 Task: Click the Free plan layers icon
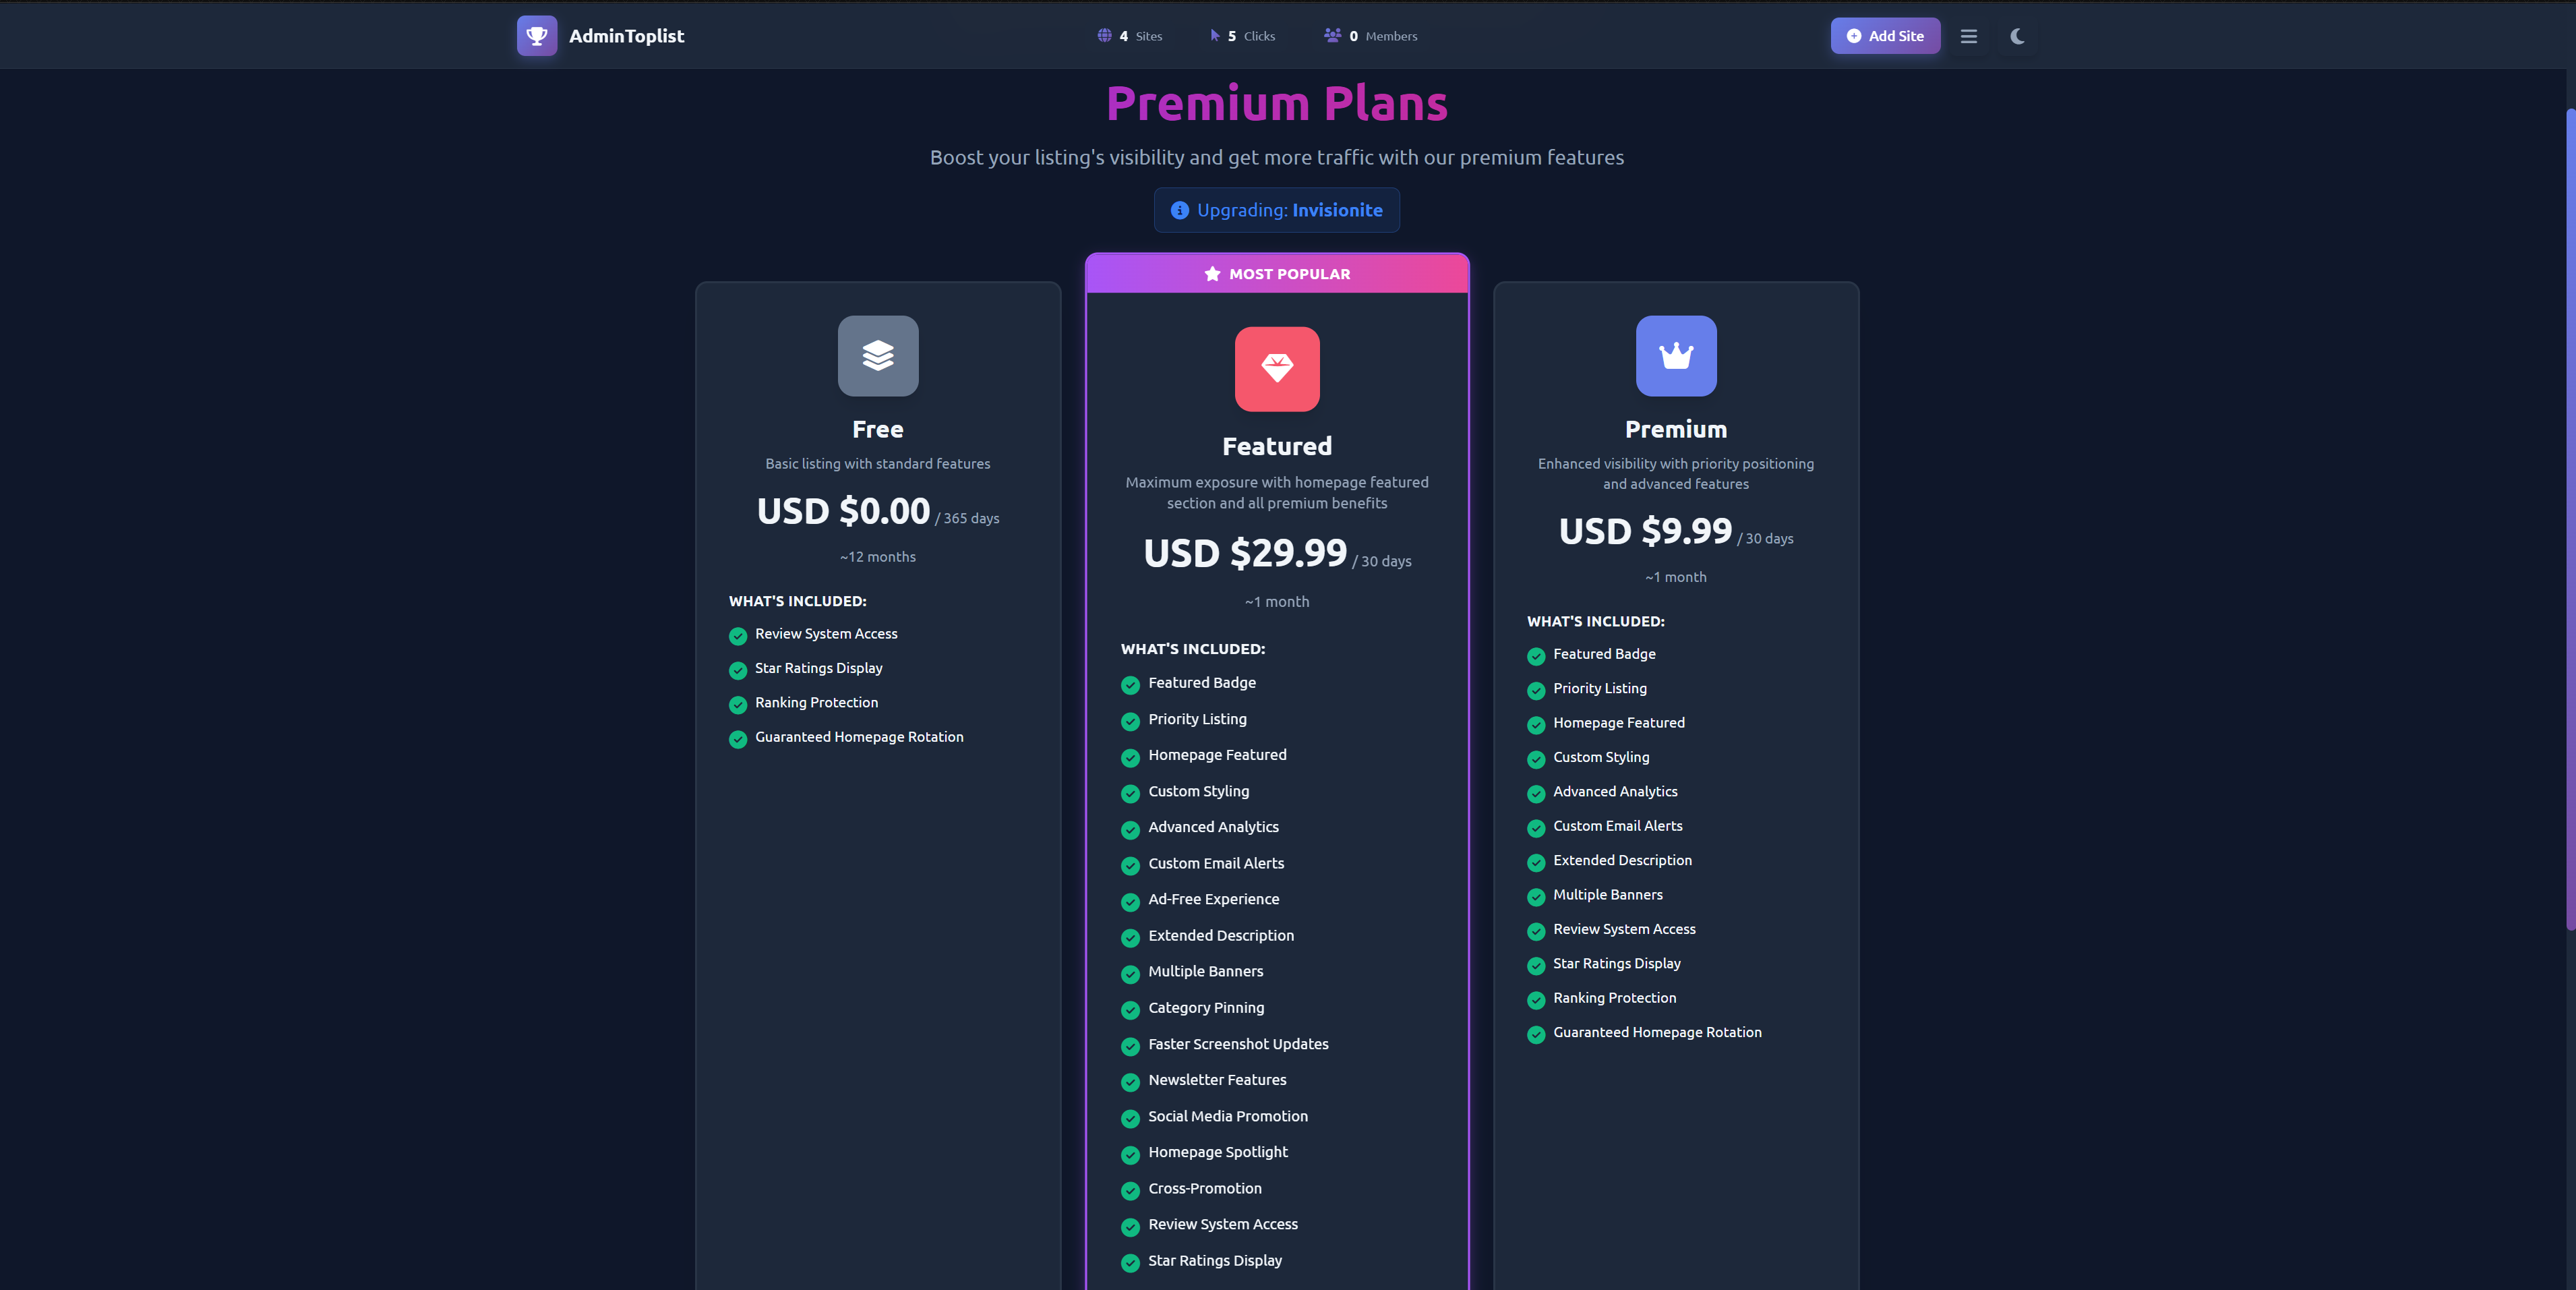878,356
